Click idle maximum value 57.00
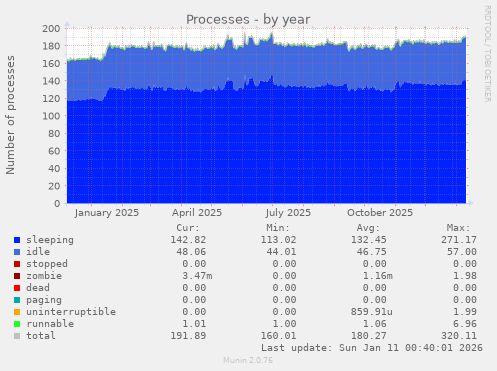This screenshot has width=497, height=371. click(462, 252)
